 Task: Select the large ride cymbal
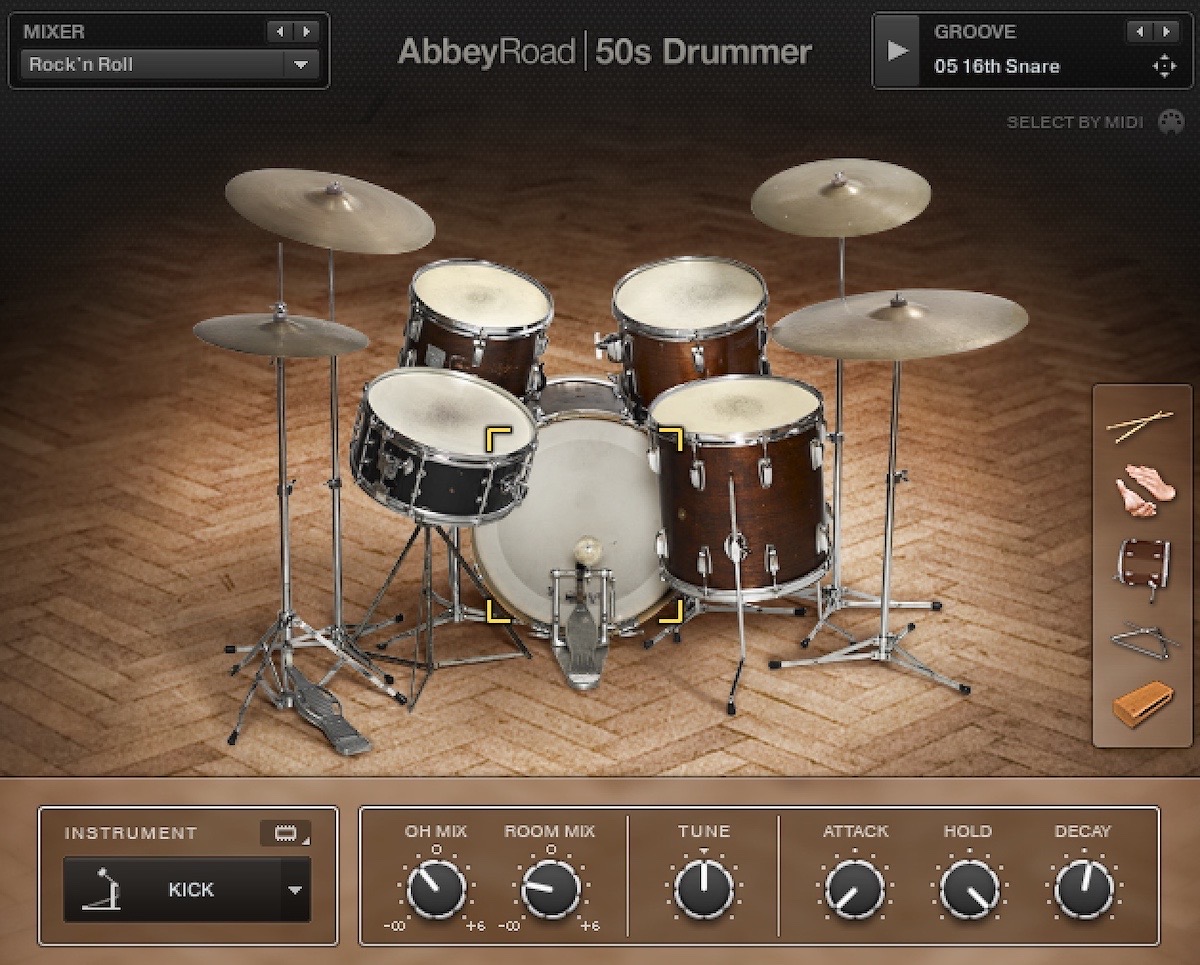click(900, 324)
